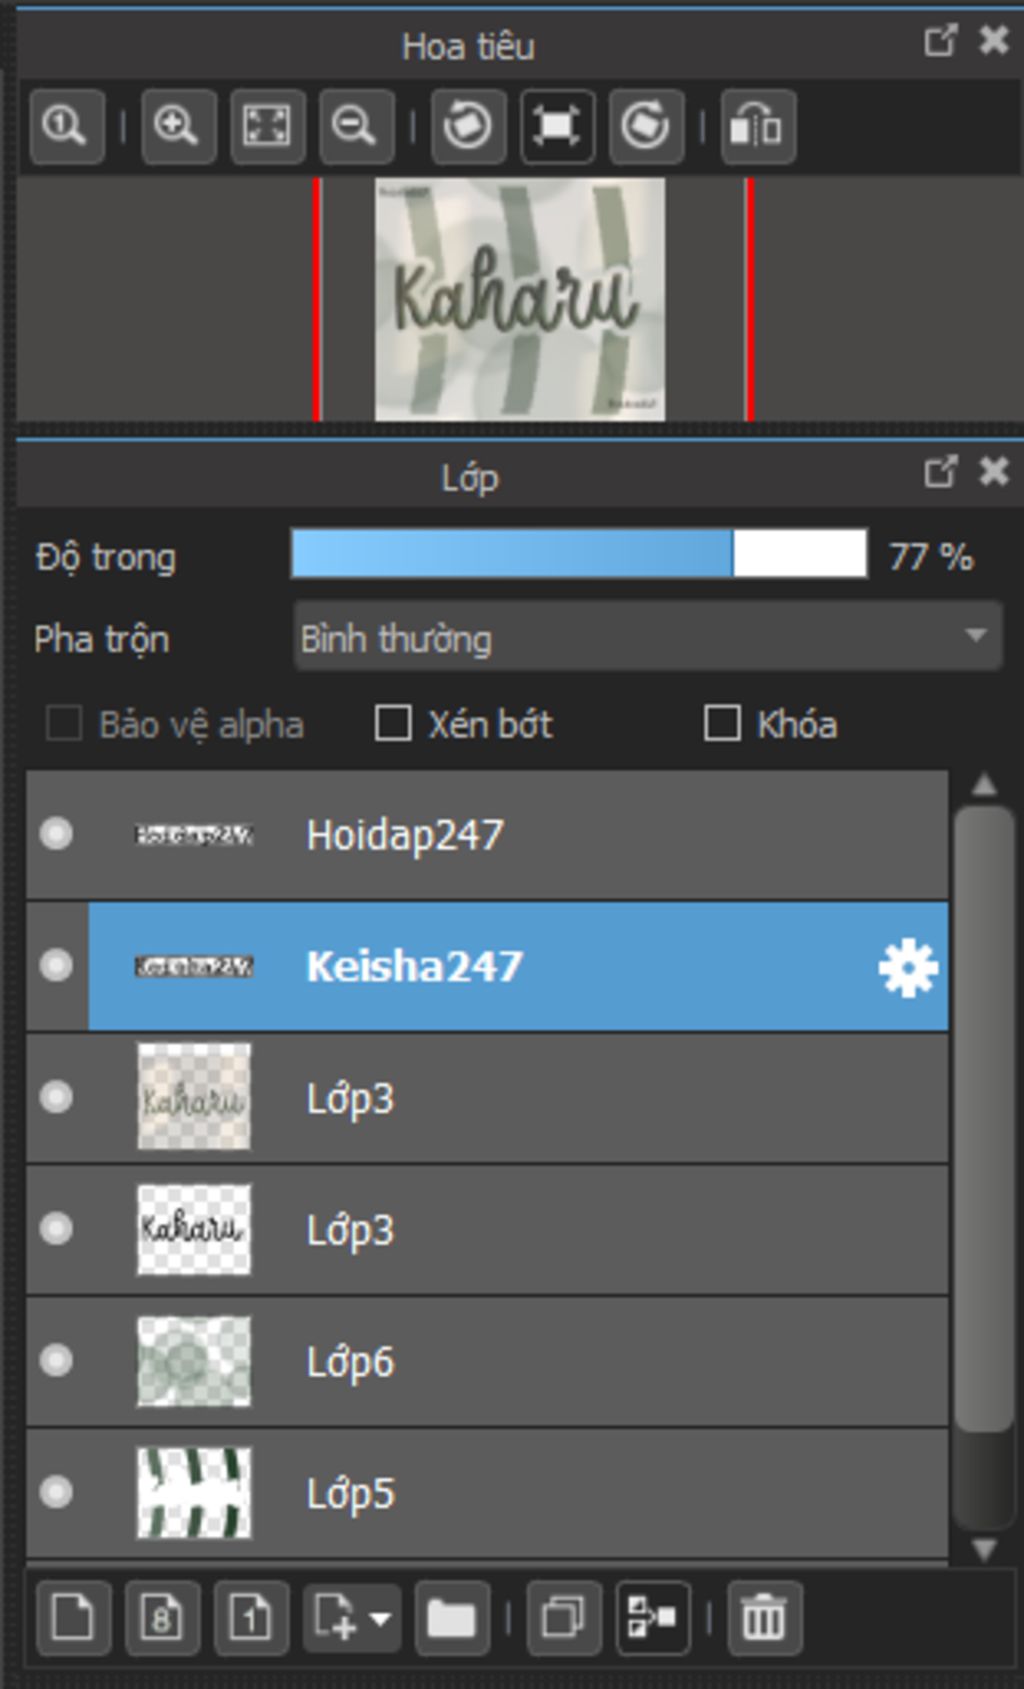Viewport: 1024px width, 1689px height.
Task: Hide the Hoidap247 layer visibility dot
Action: (x=56, y=834)
